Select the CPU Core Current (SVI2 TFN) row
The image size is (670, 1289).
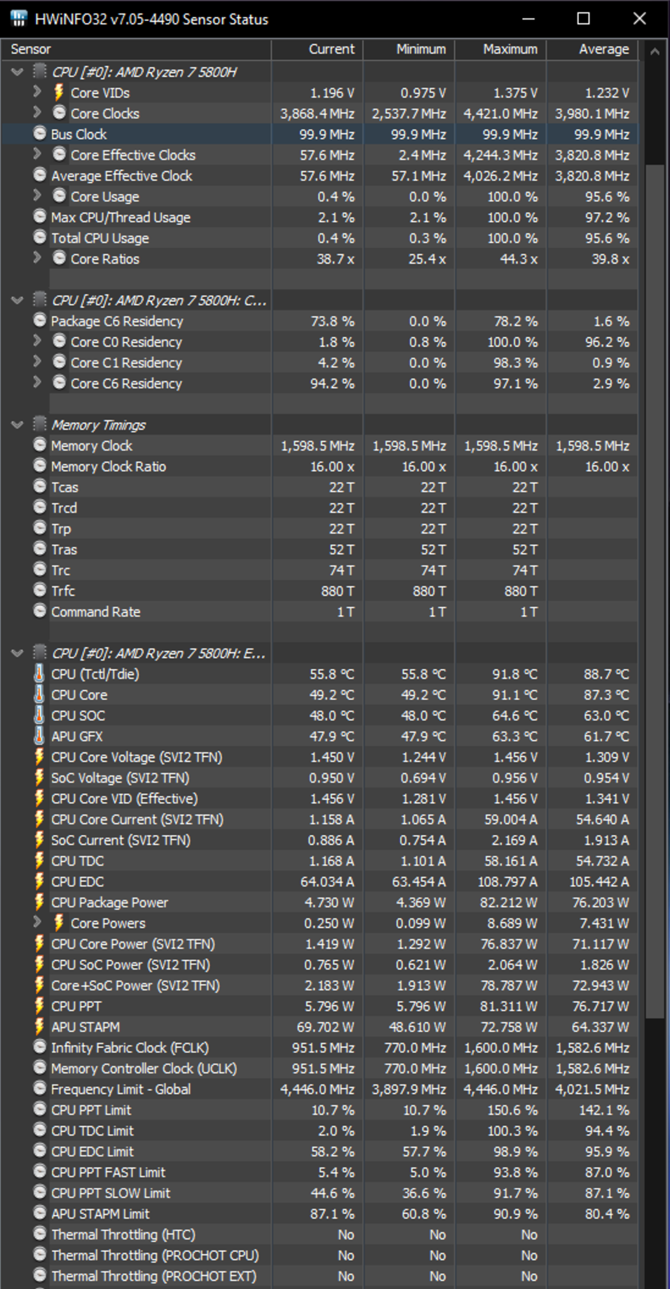click(320, 819)
